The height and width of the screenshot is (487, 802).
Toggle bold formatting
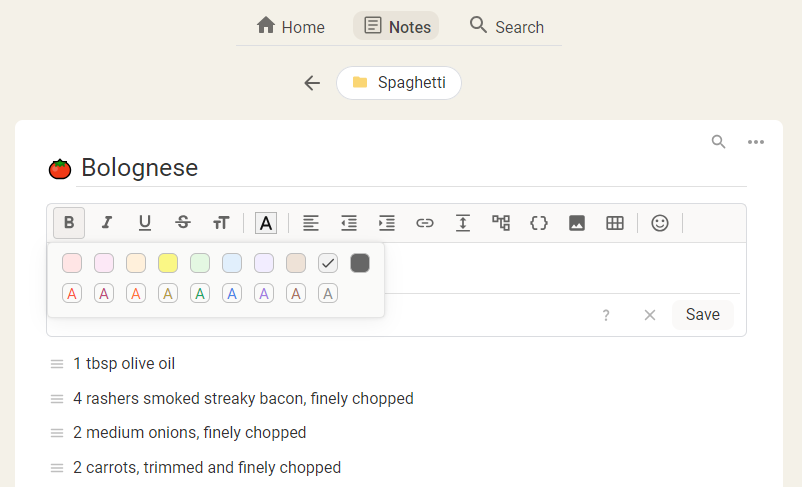[x=69, y=223]
